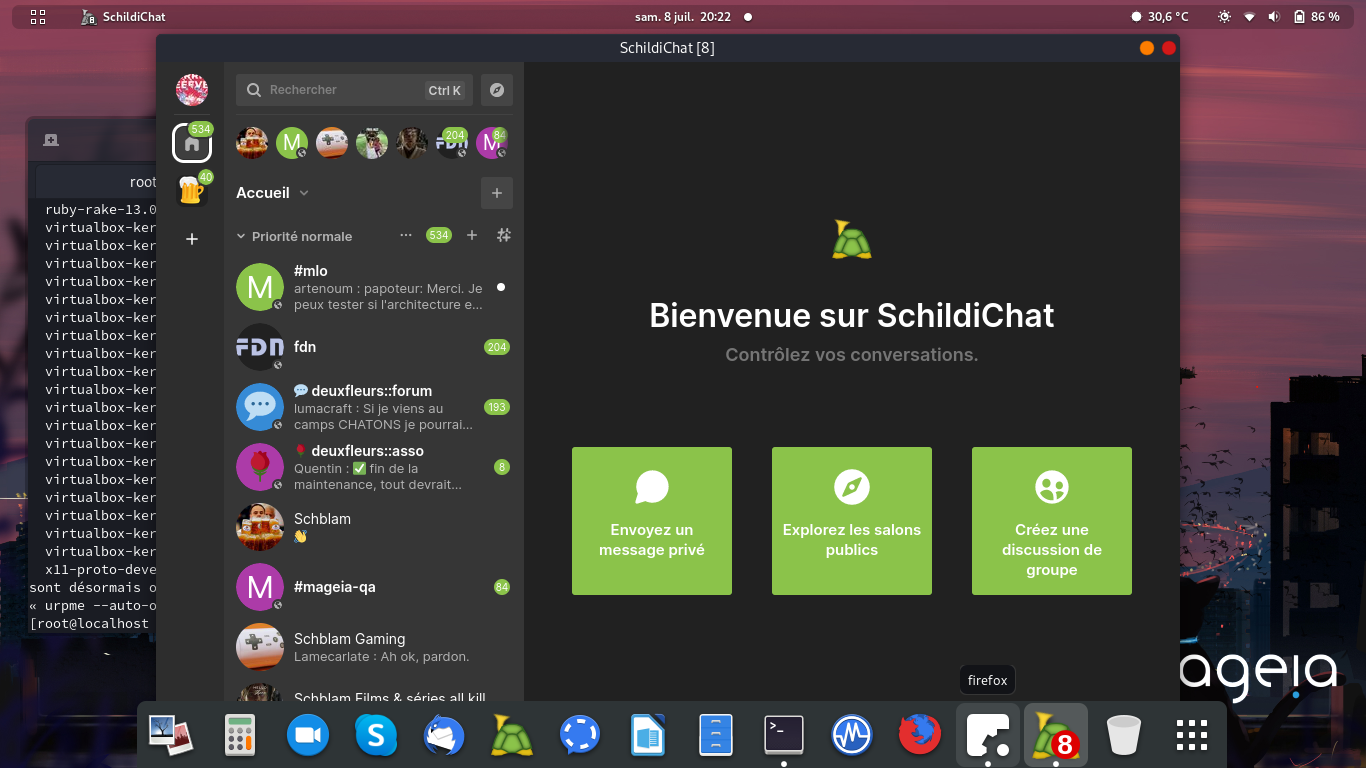The height and width of the screenshot is (768, 1366).
Task: Open green M avatar in recent rooms row
Action: [x=292, y=143]
